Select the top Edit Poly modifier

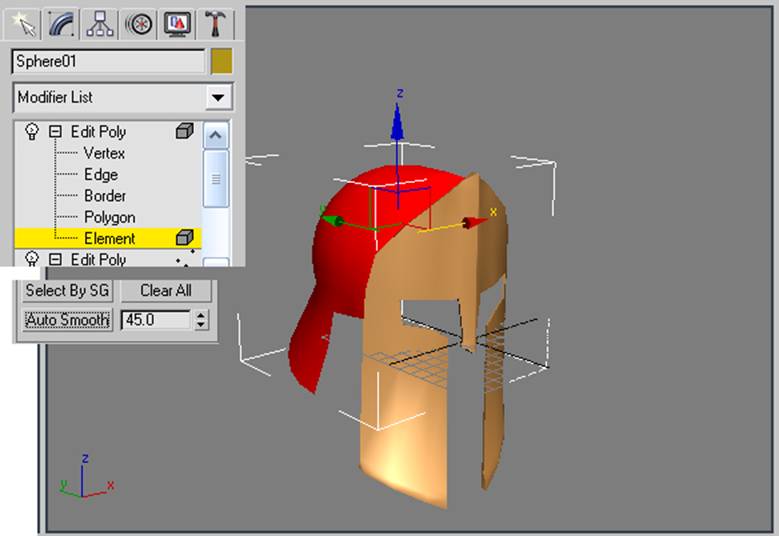click(x=98, y=132)
